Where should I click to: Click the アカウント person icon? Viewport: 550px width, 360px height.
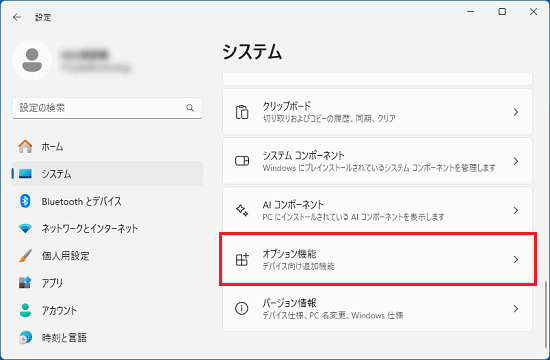[x=25, y=310]
